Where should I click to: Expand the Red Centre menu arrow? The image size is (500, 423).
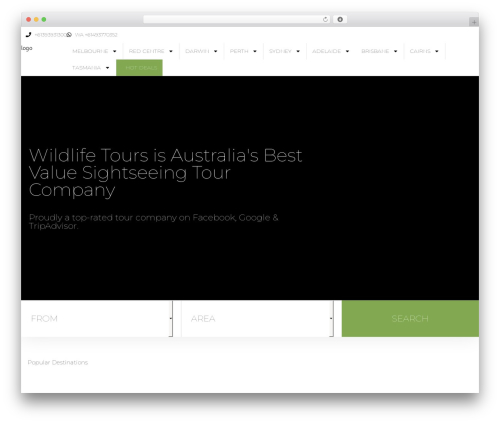(171, 51)
